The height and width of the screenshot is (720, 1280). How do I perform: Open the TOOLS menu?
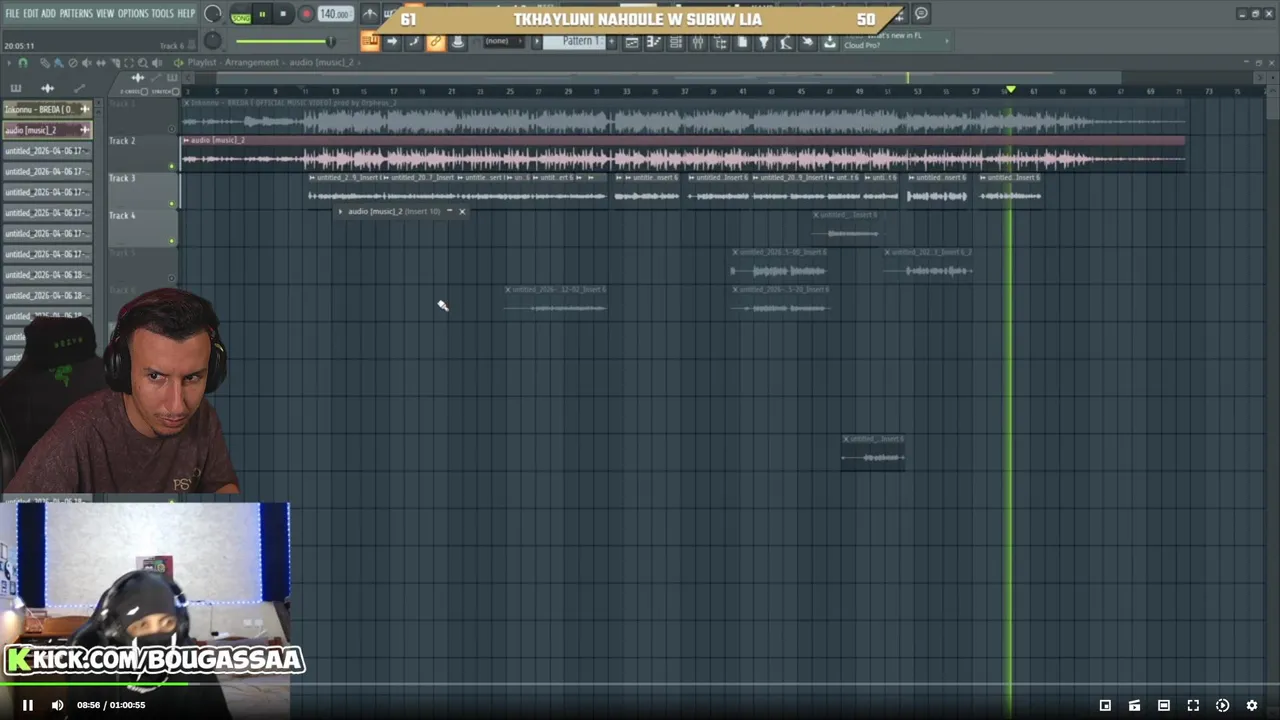point(162,13)
